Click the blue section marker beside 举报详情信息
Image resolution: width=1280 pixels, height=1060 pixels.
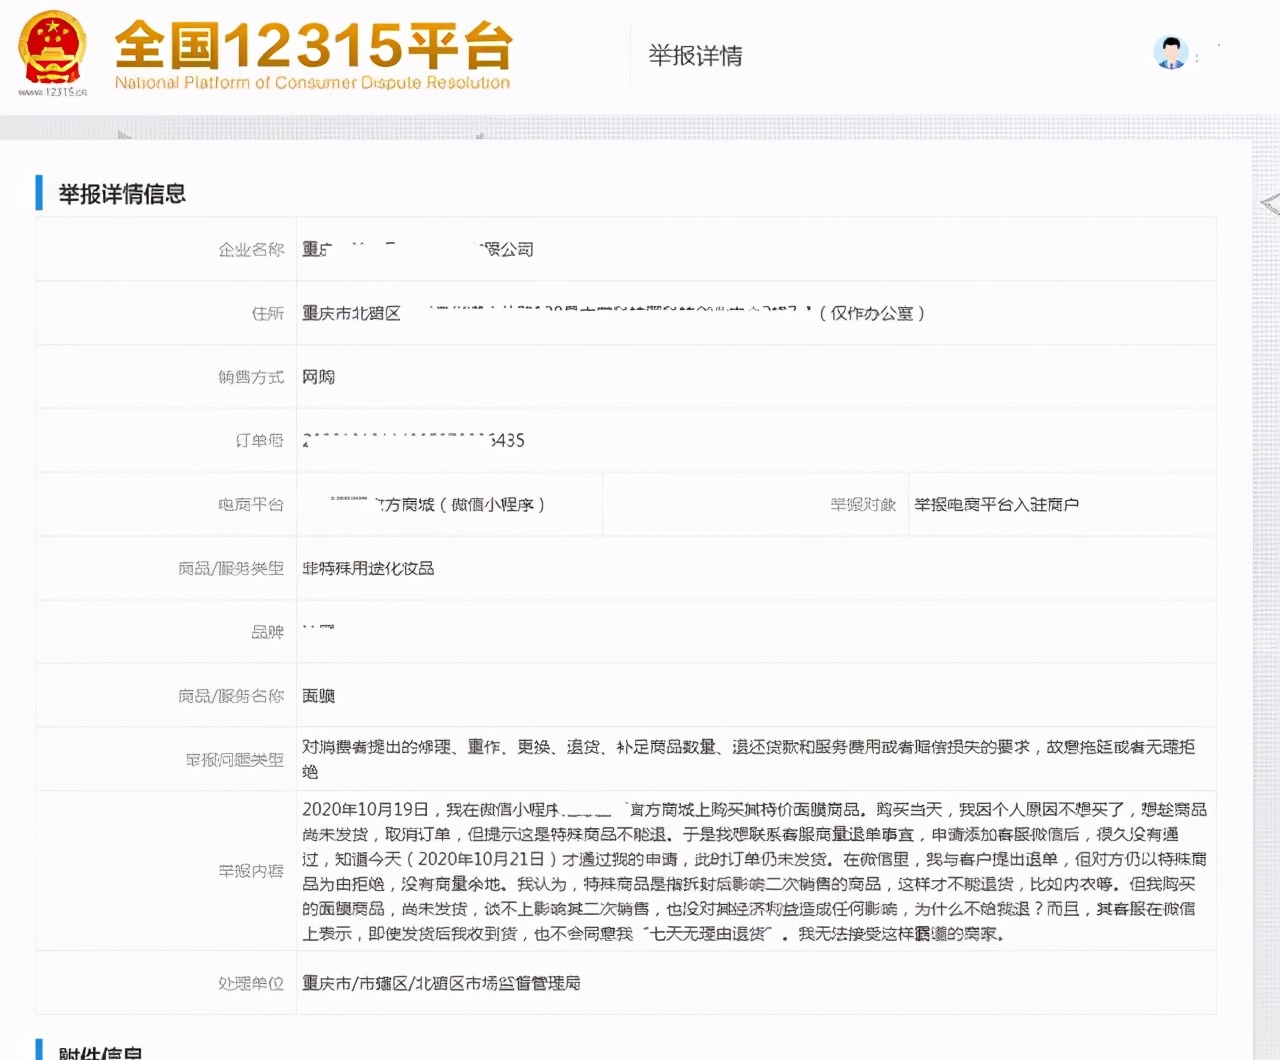point(39,193)
